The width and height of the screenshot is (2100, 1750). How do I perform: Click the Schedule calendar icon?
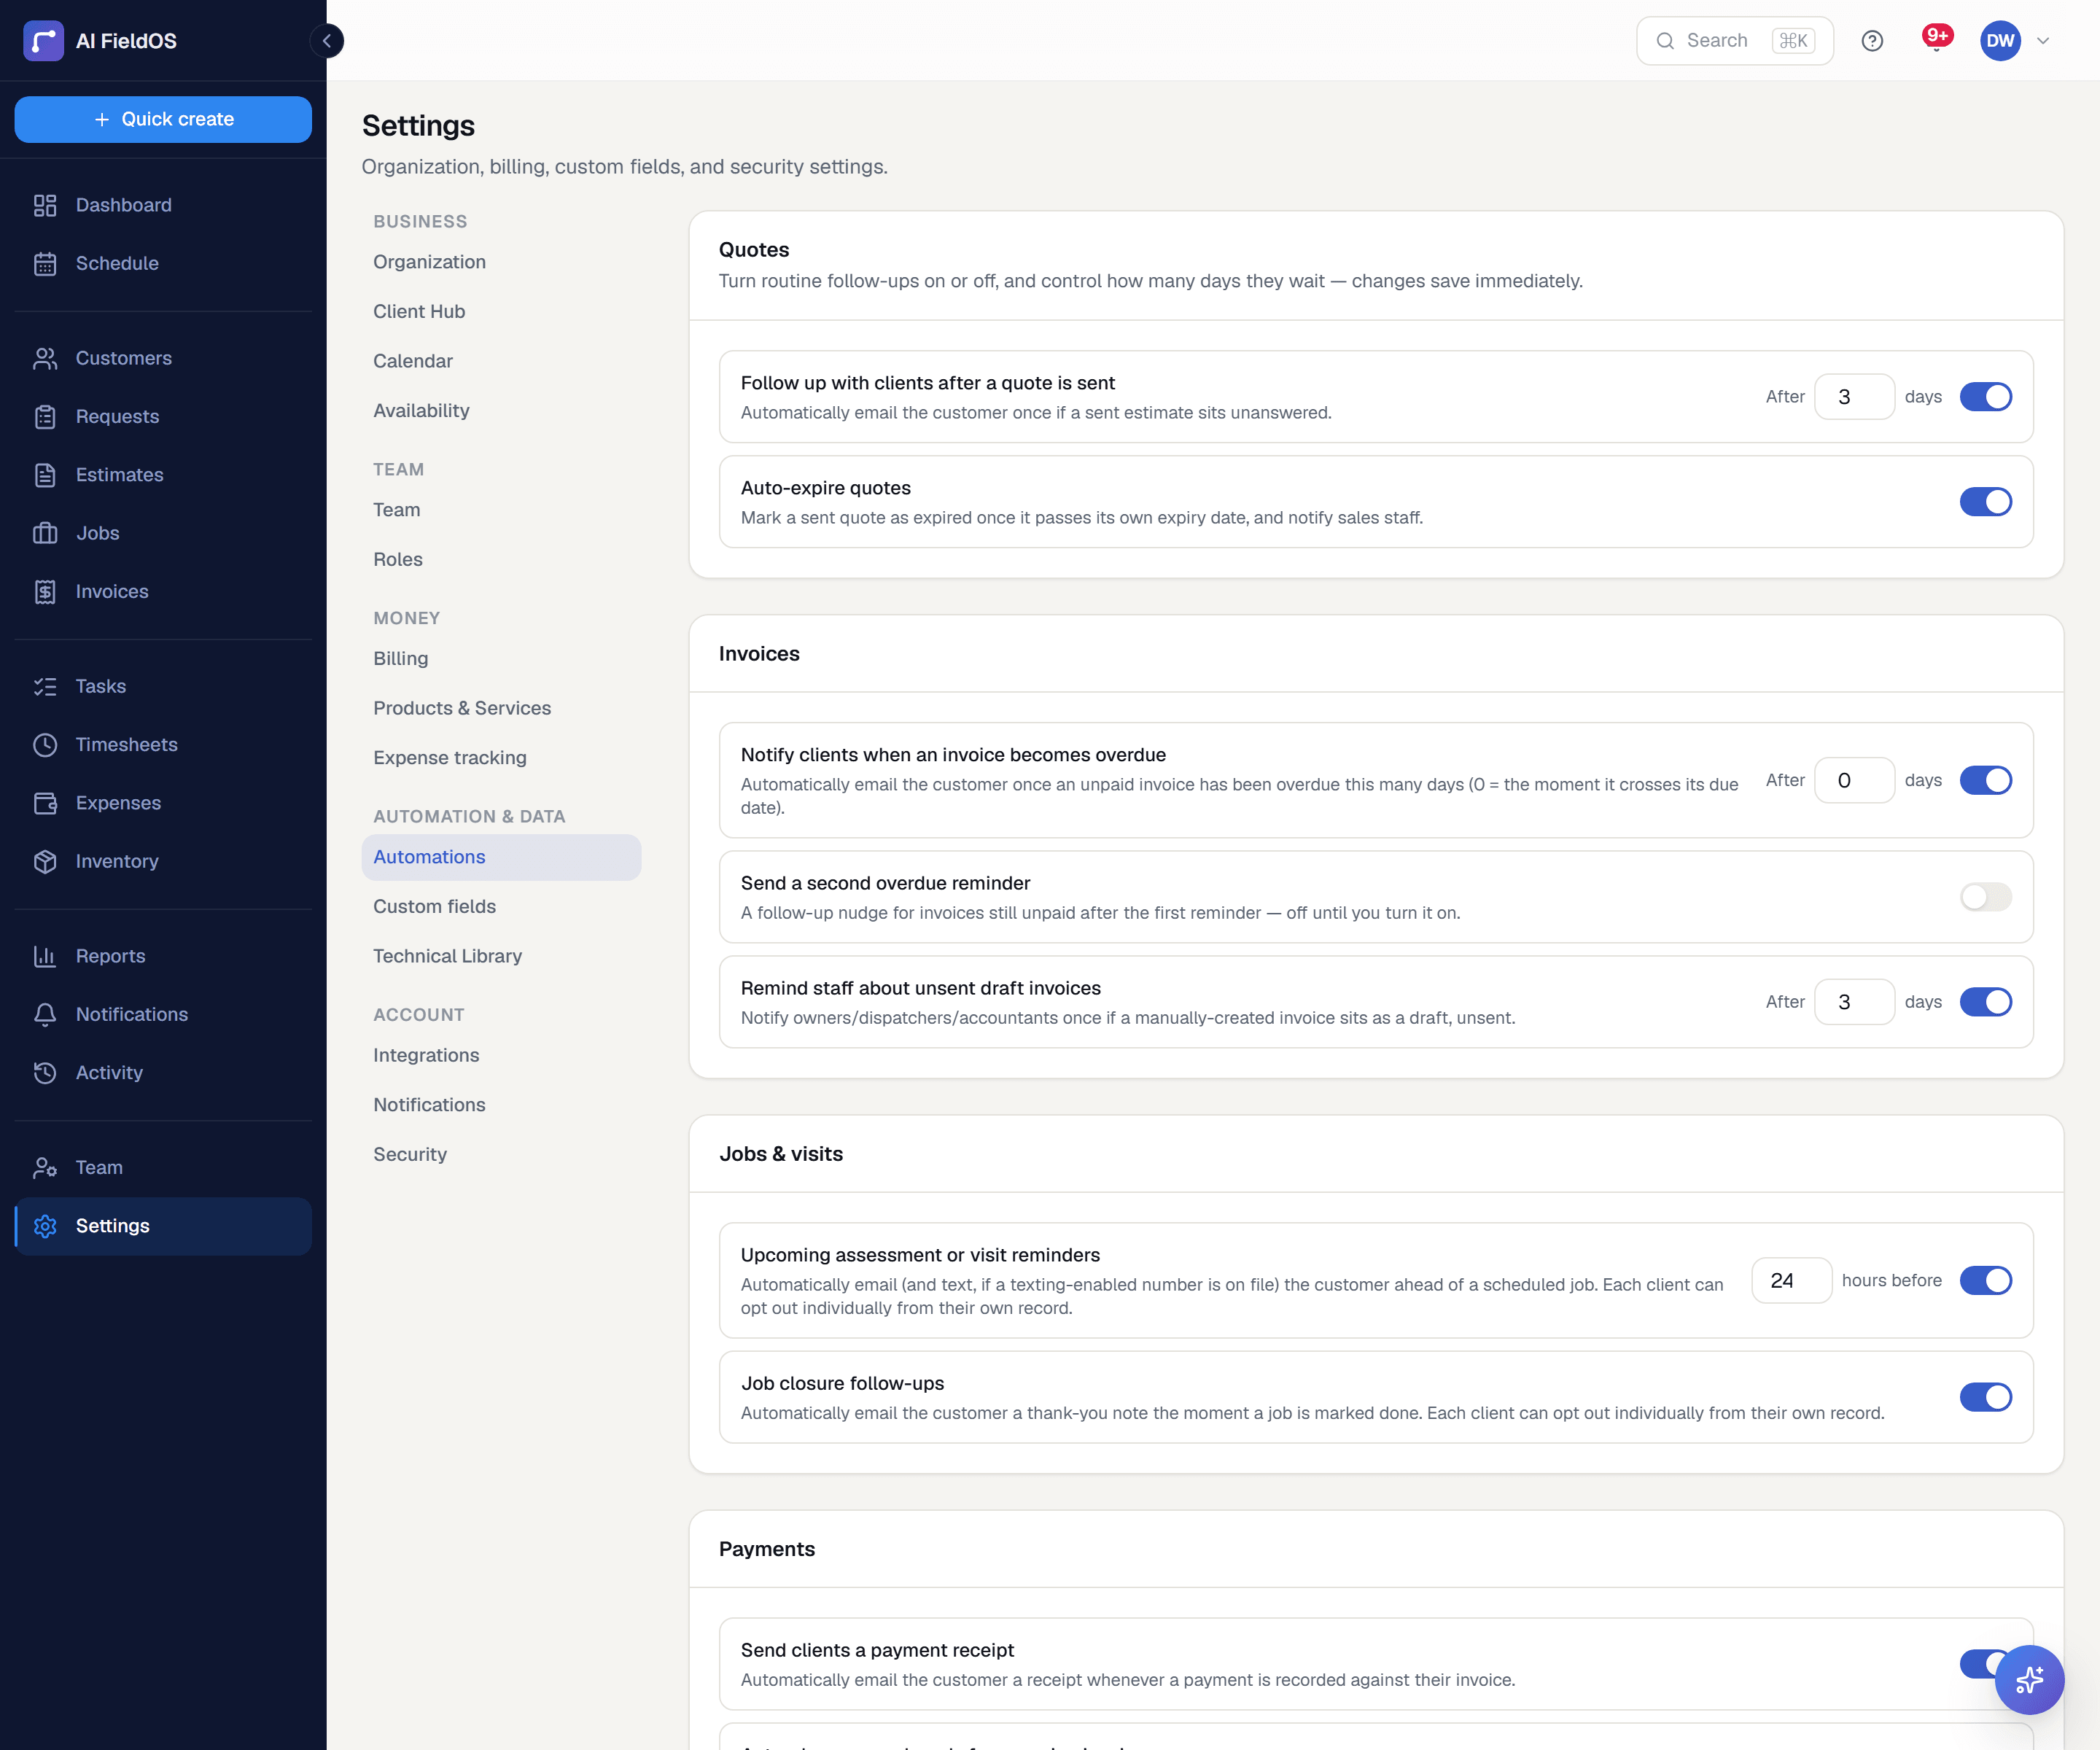pyautogui.click(x=45, y=263)
